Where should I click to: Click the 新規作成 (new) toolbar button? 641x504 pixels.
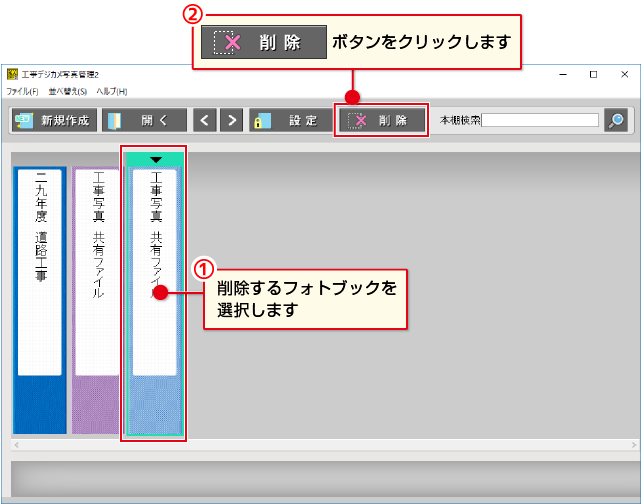(x=53, y=120)
